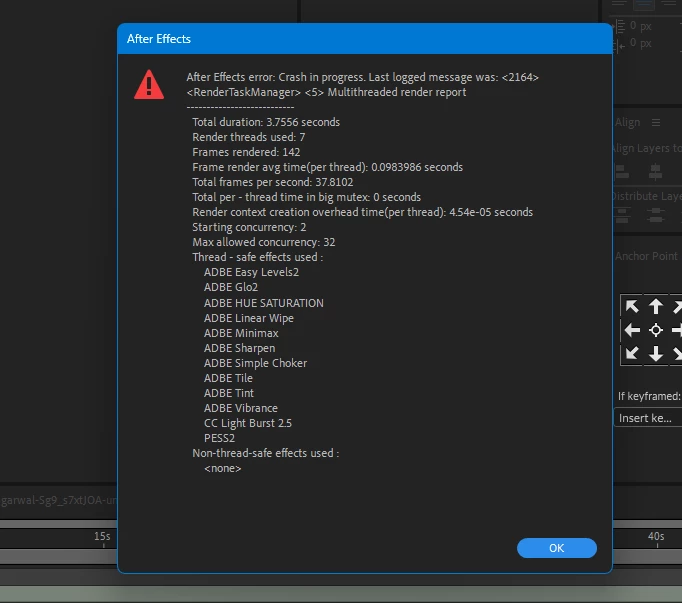
Task: Click 'Frames rendered: 142' line
Action: (x=246, y=152)
